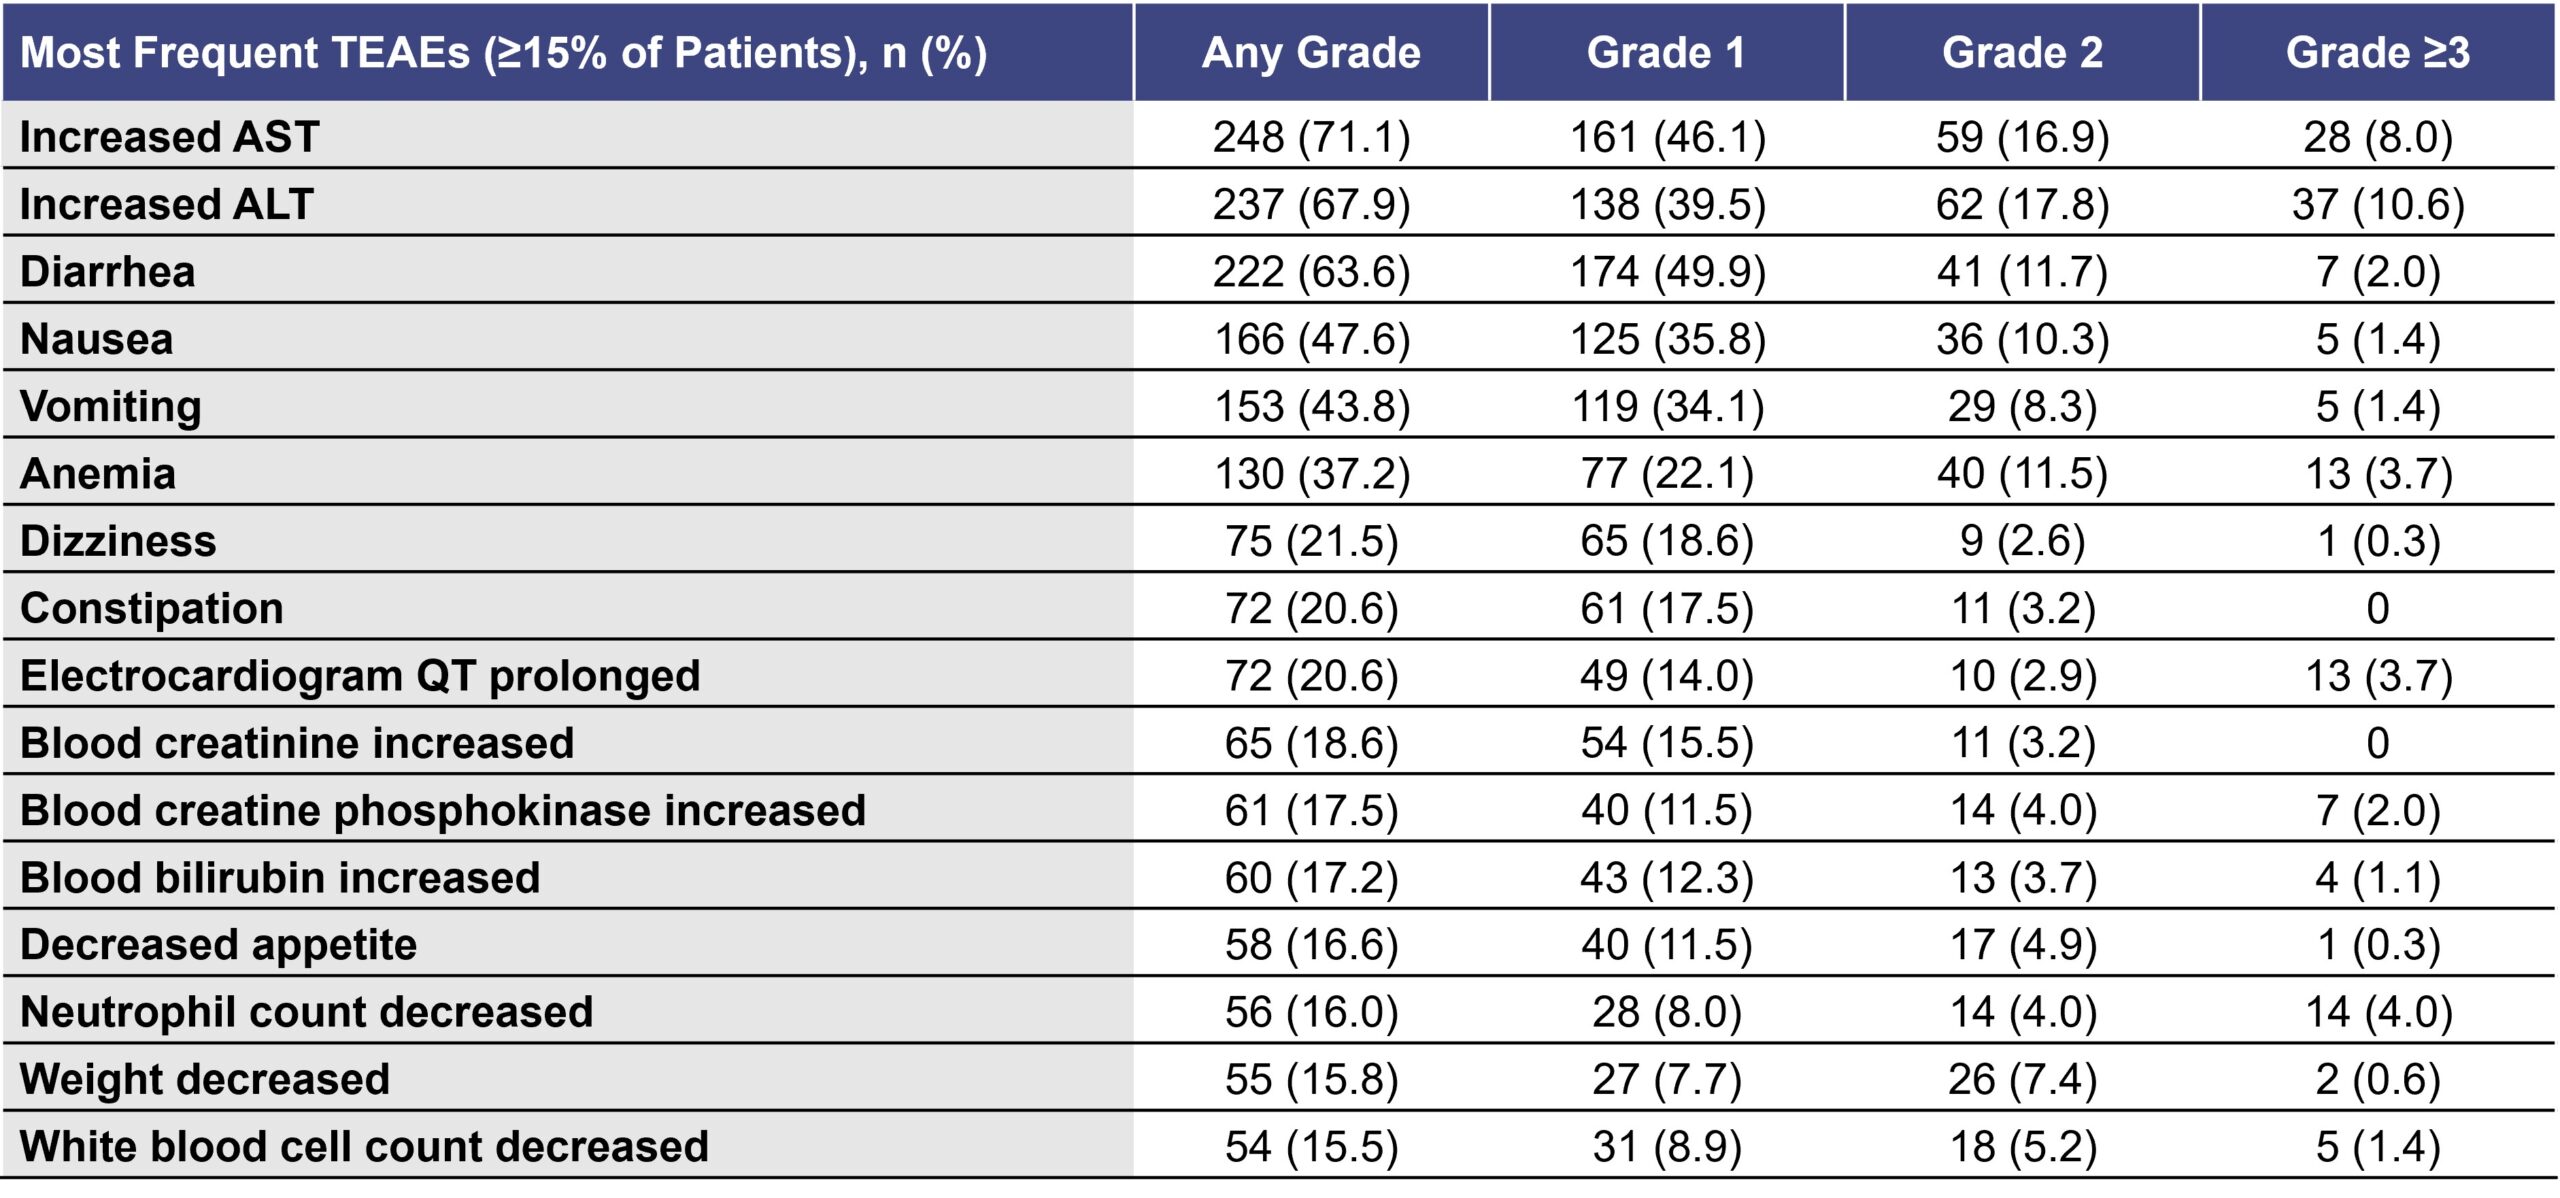Select 'Neutrophil count decreased' row label

click(x=307, y=1011)
